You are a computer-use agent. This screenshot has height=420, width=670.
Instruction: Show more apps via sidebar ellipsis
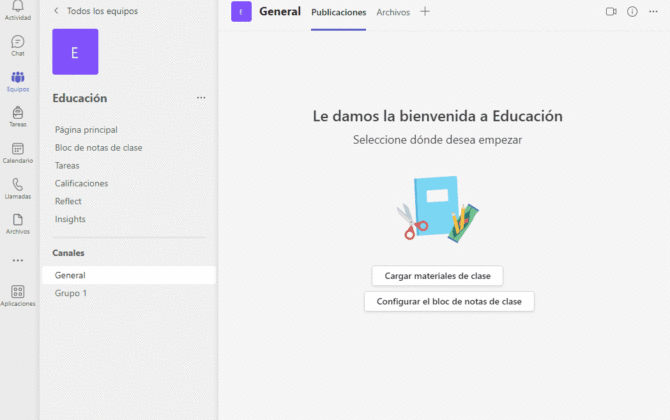coord(18,260)
